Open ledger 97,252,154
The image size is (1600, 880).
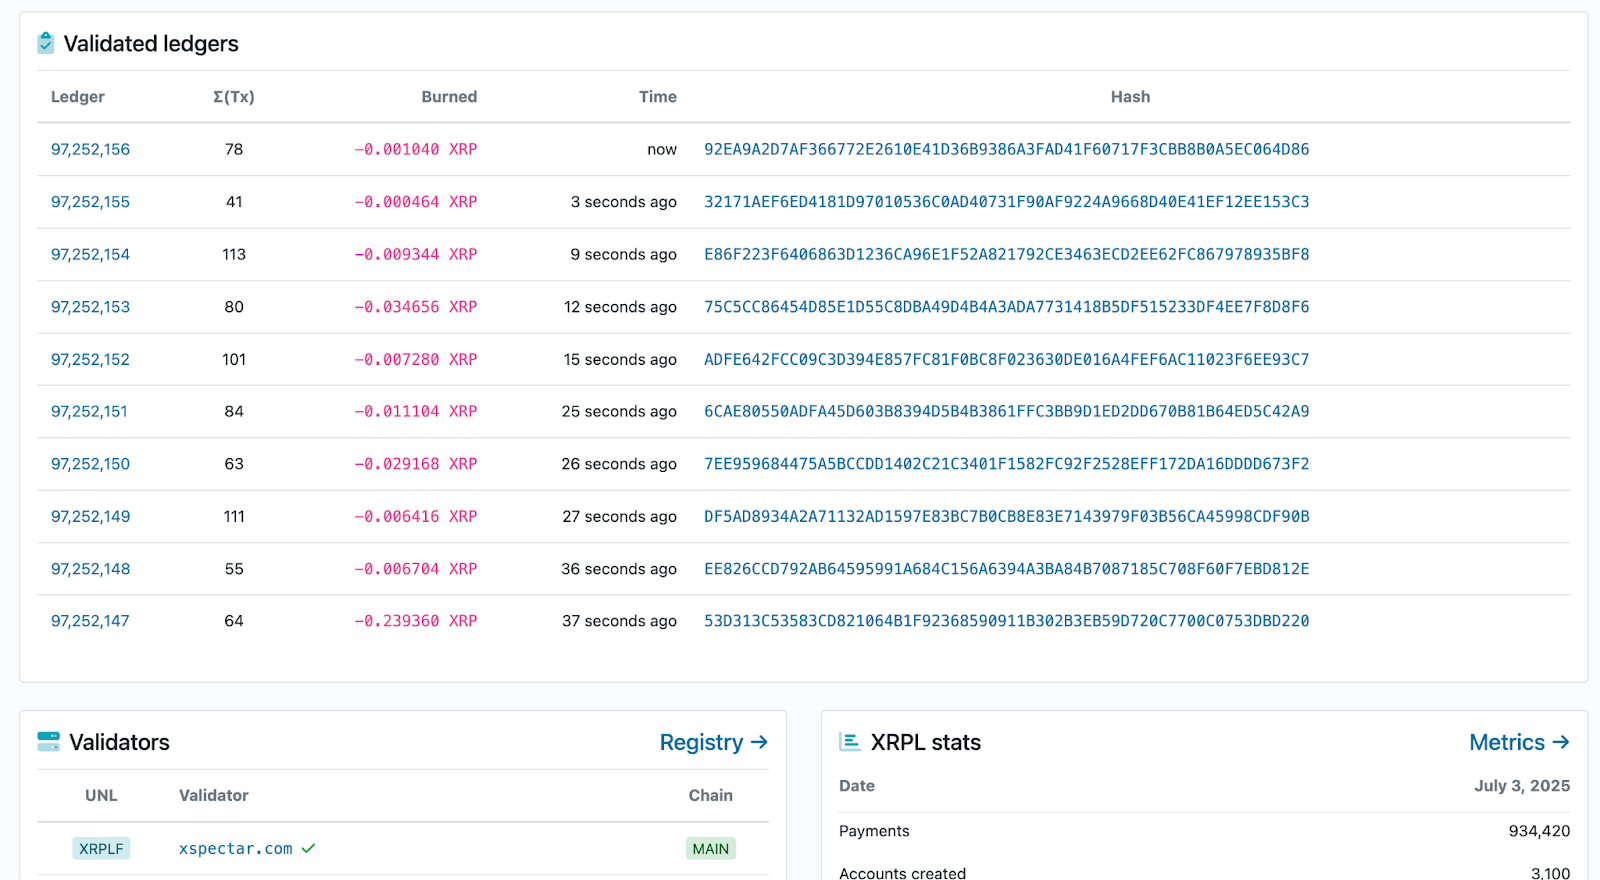click(x=90, y=254)
